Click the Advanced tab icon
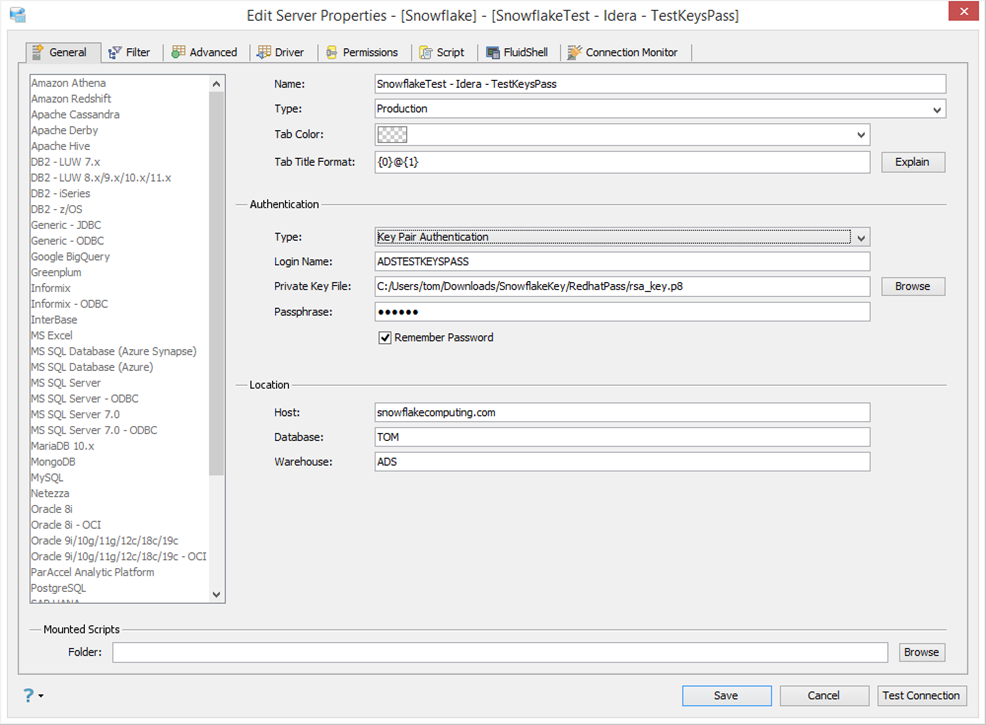 click(178, 52)
